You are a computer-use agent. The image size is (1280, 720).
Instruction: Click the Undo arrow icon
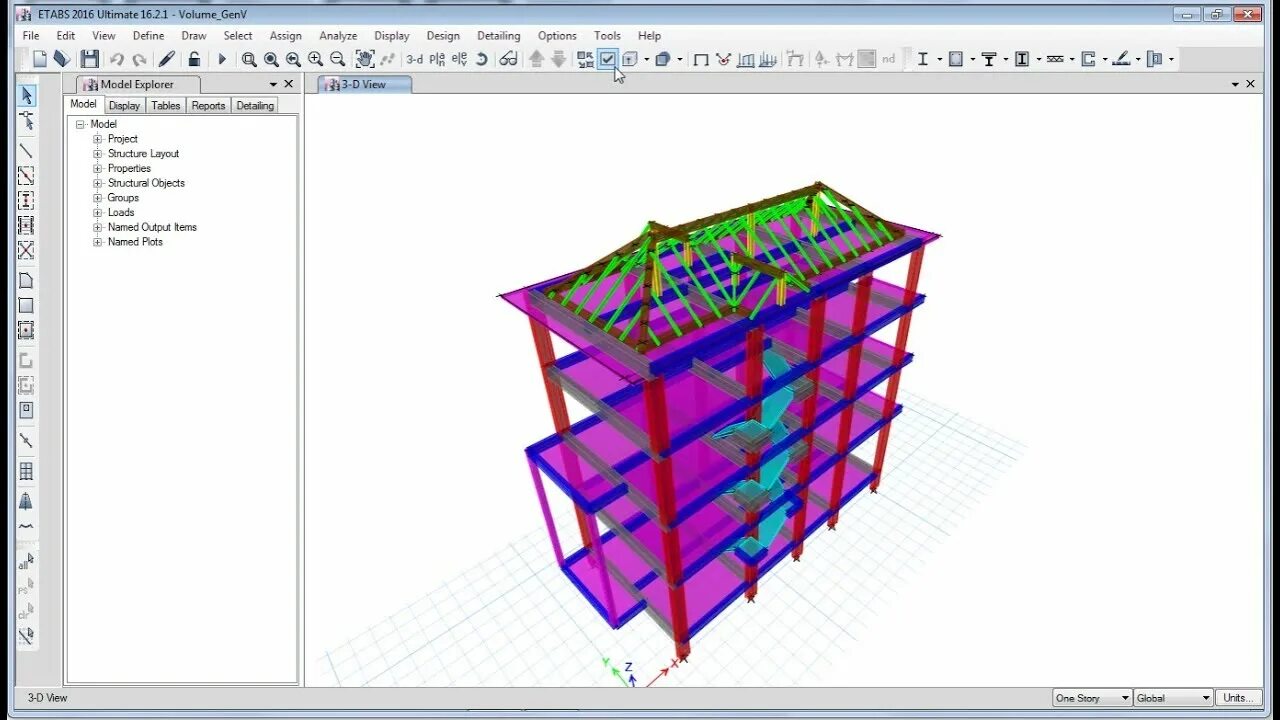pos(117,59)
